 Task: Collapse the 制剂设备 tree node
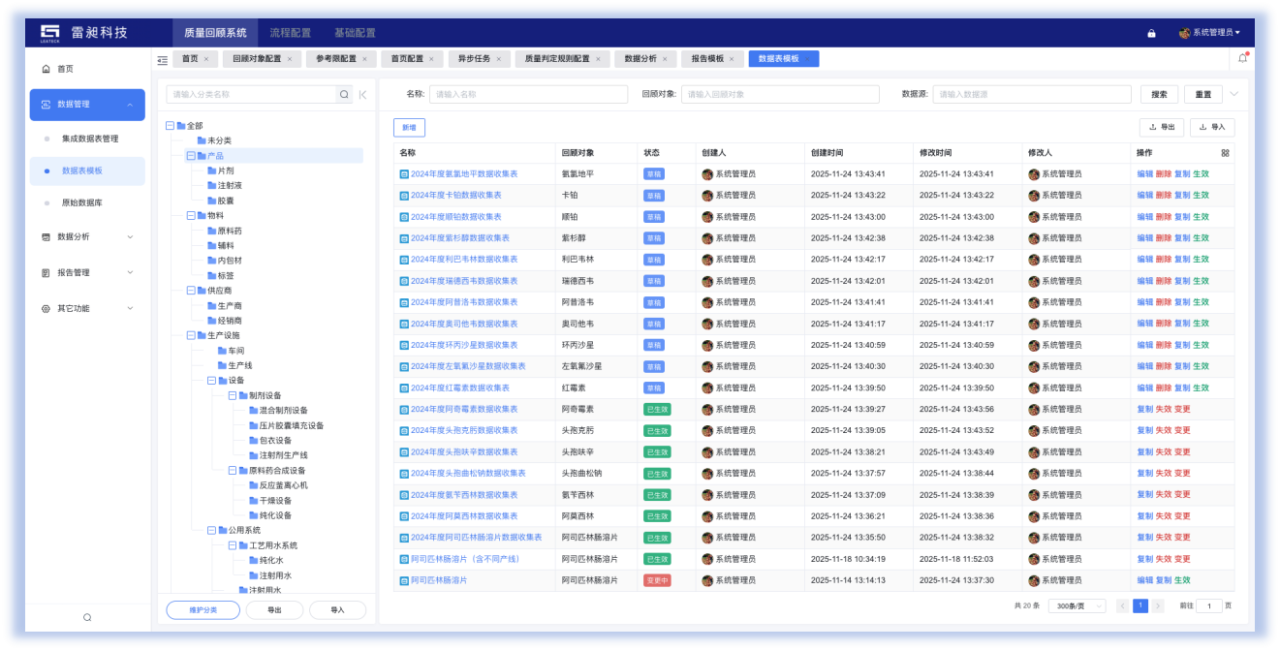(x=232, y=395)
